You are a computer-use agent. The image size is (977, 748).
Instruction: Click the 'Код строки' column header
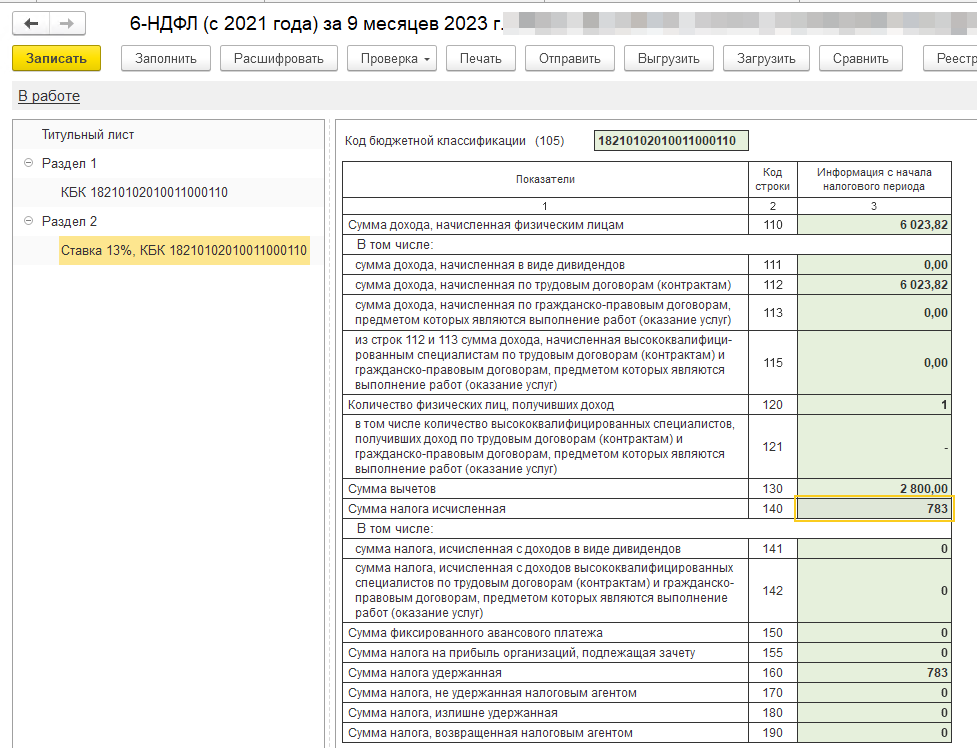tap(773, 180)
